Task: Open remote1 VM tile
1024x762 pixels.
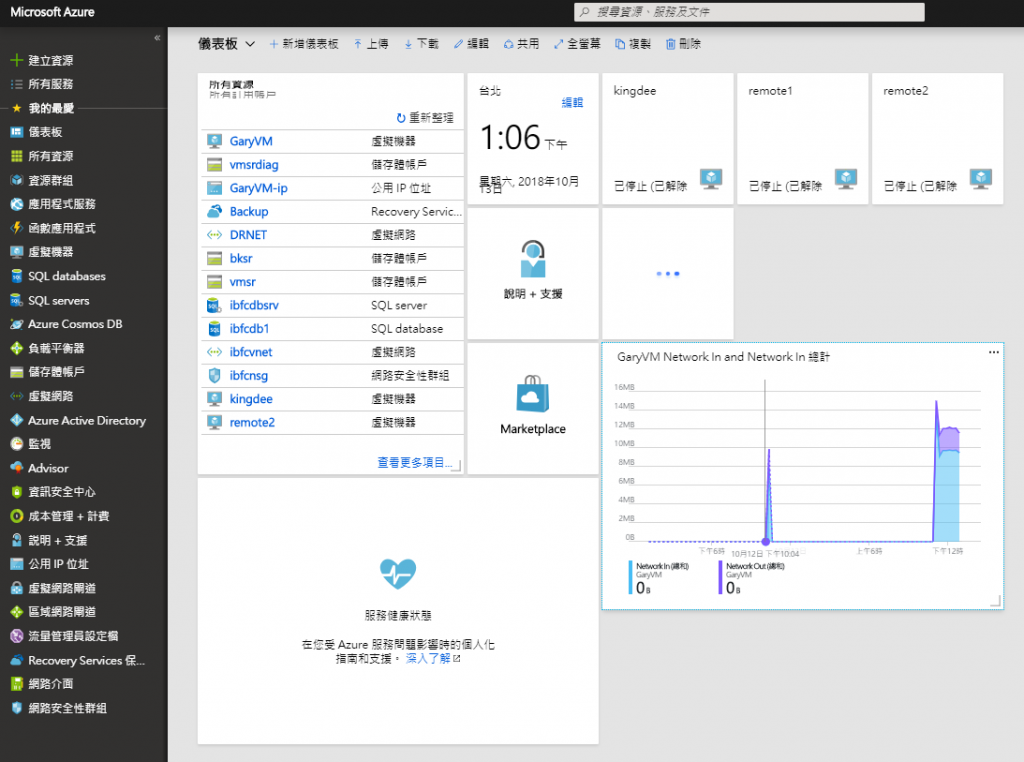Action: pos(803,138)
